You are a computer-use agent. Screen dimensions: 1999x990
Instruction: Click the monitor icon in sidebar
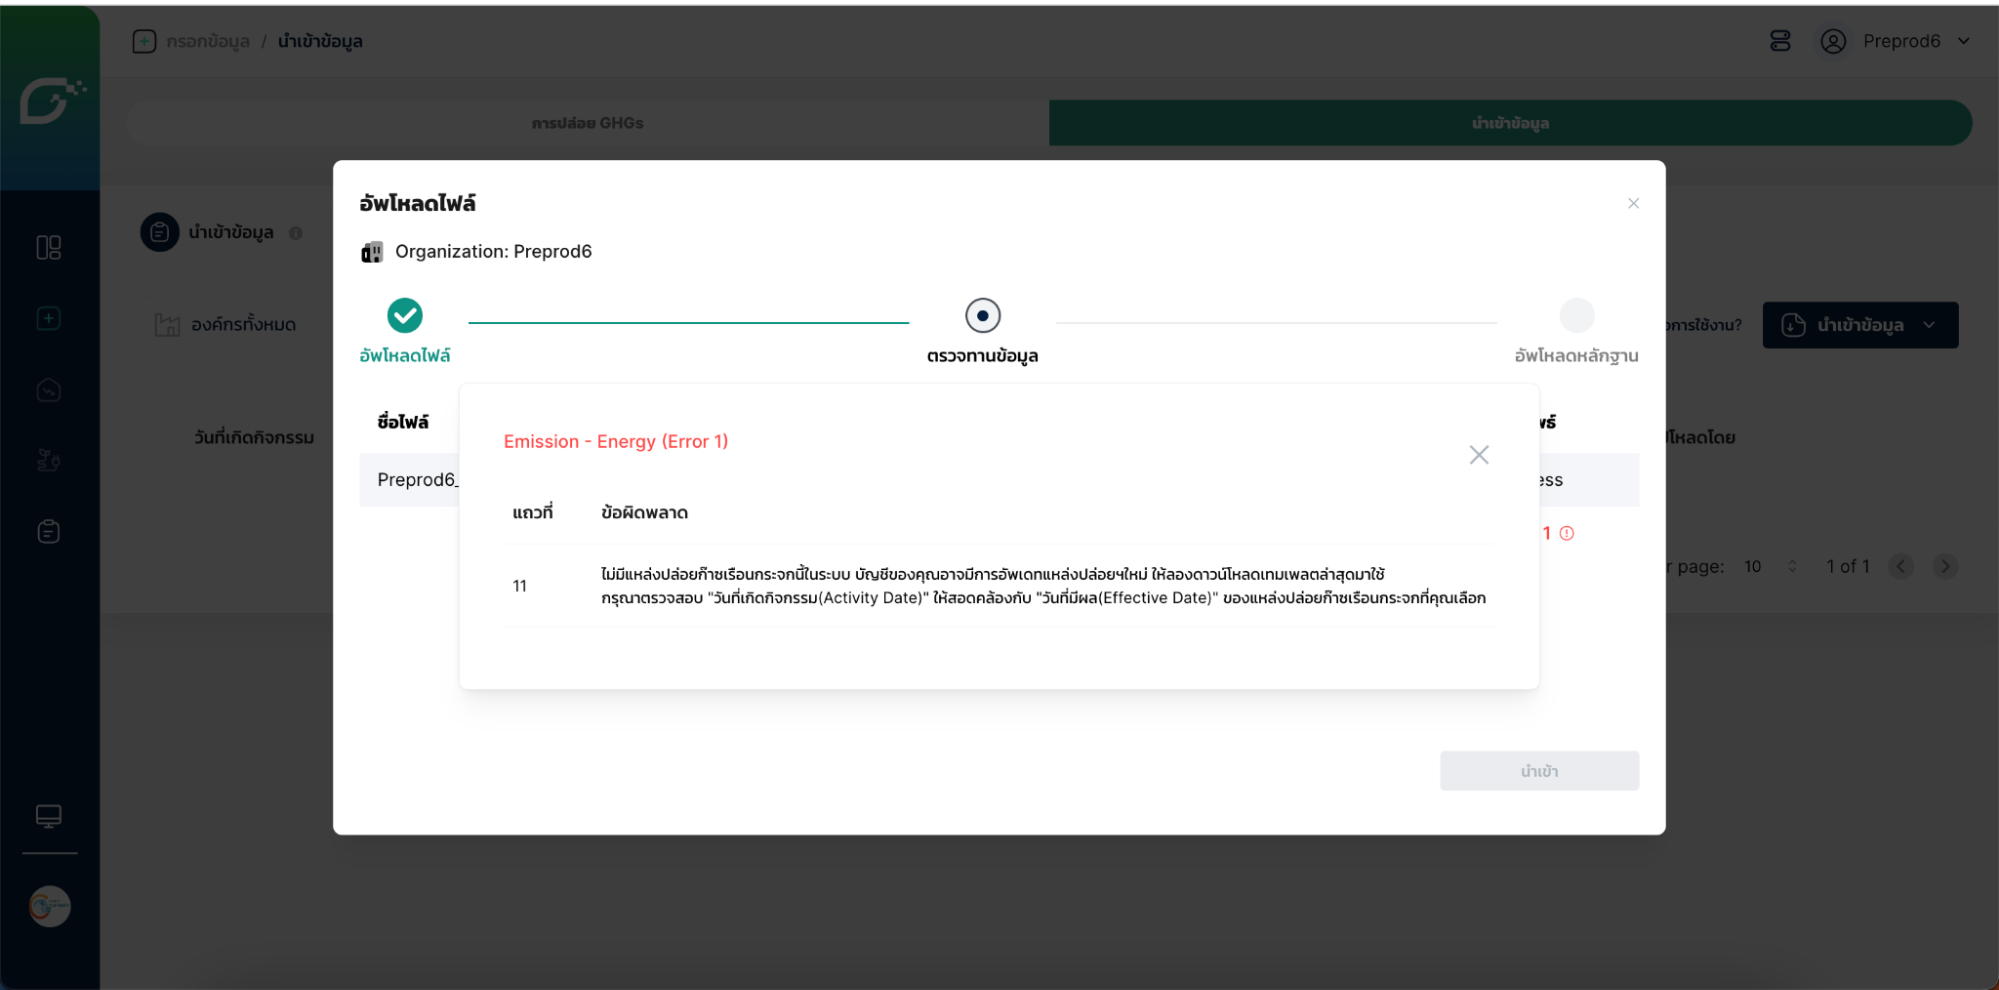(x=48, y=816)
